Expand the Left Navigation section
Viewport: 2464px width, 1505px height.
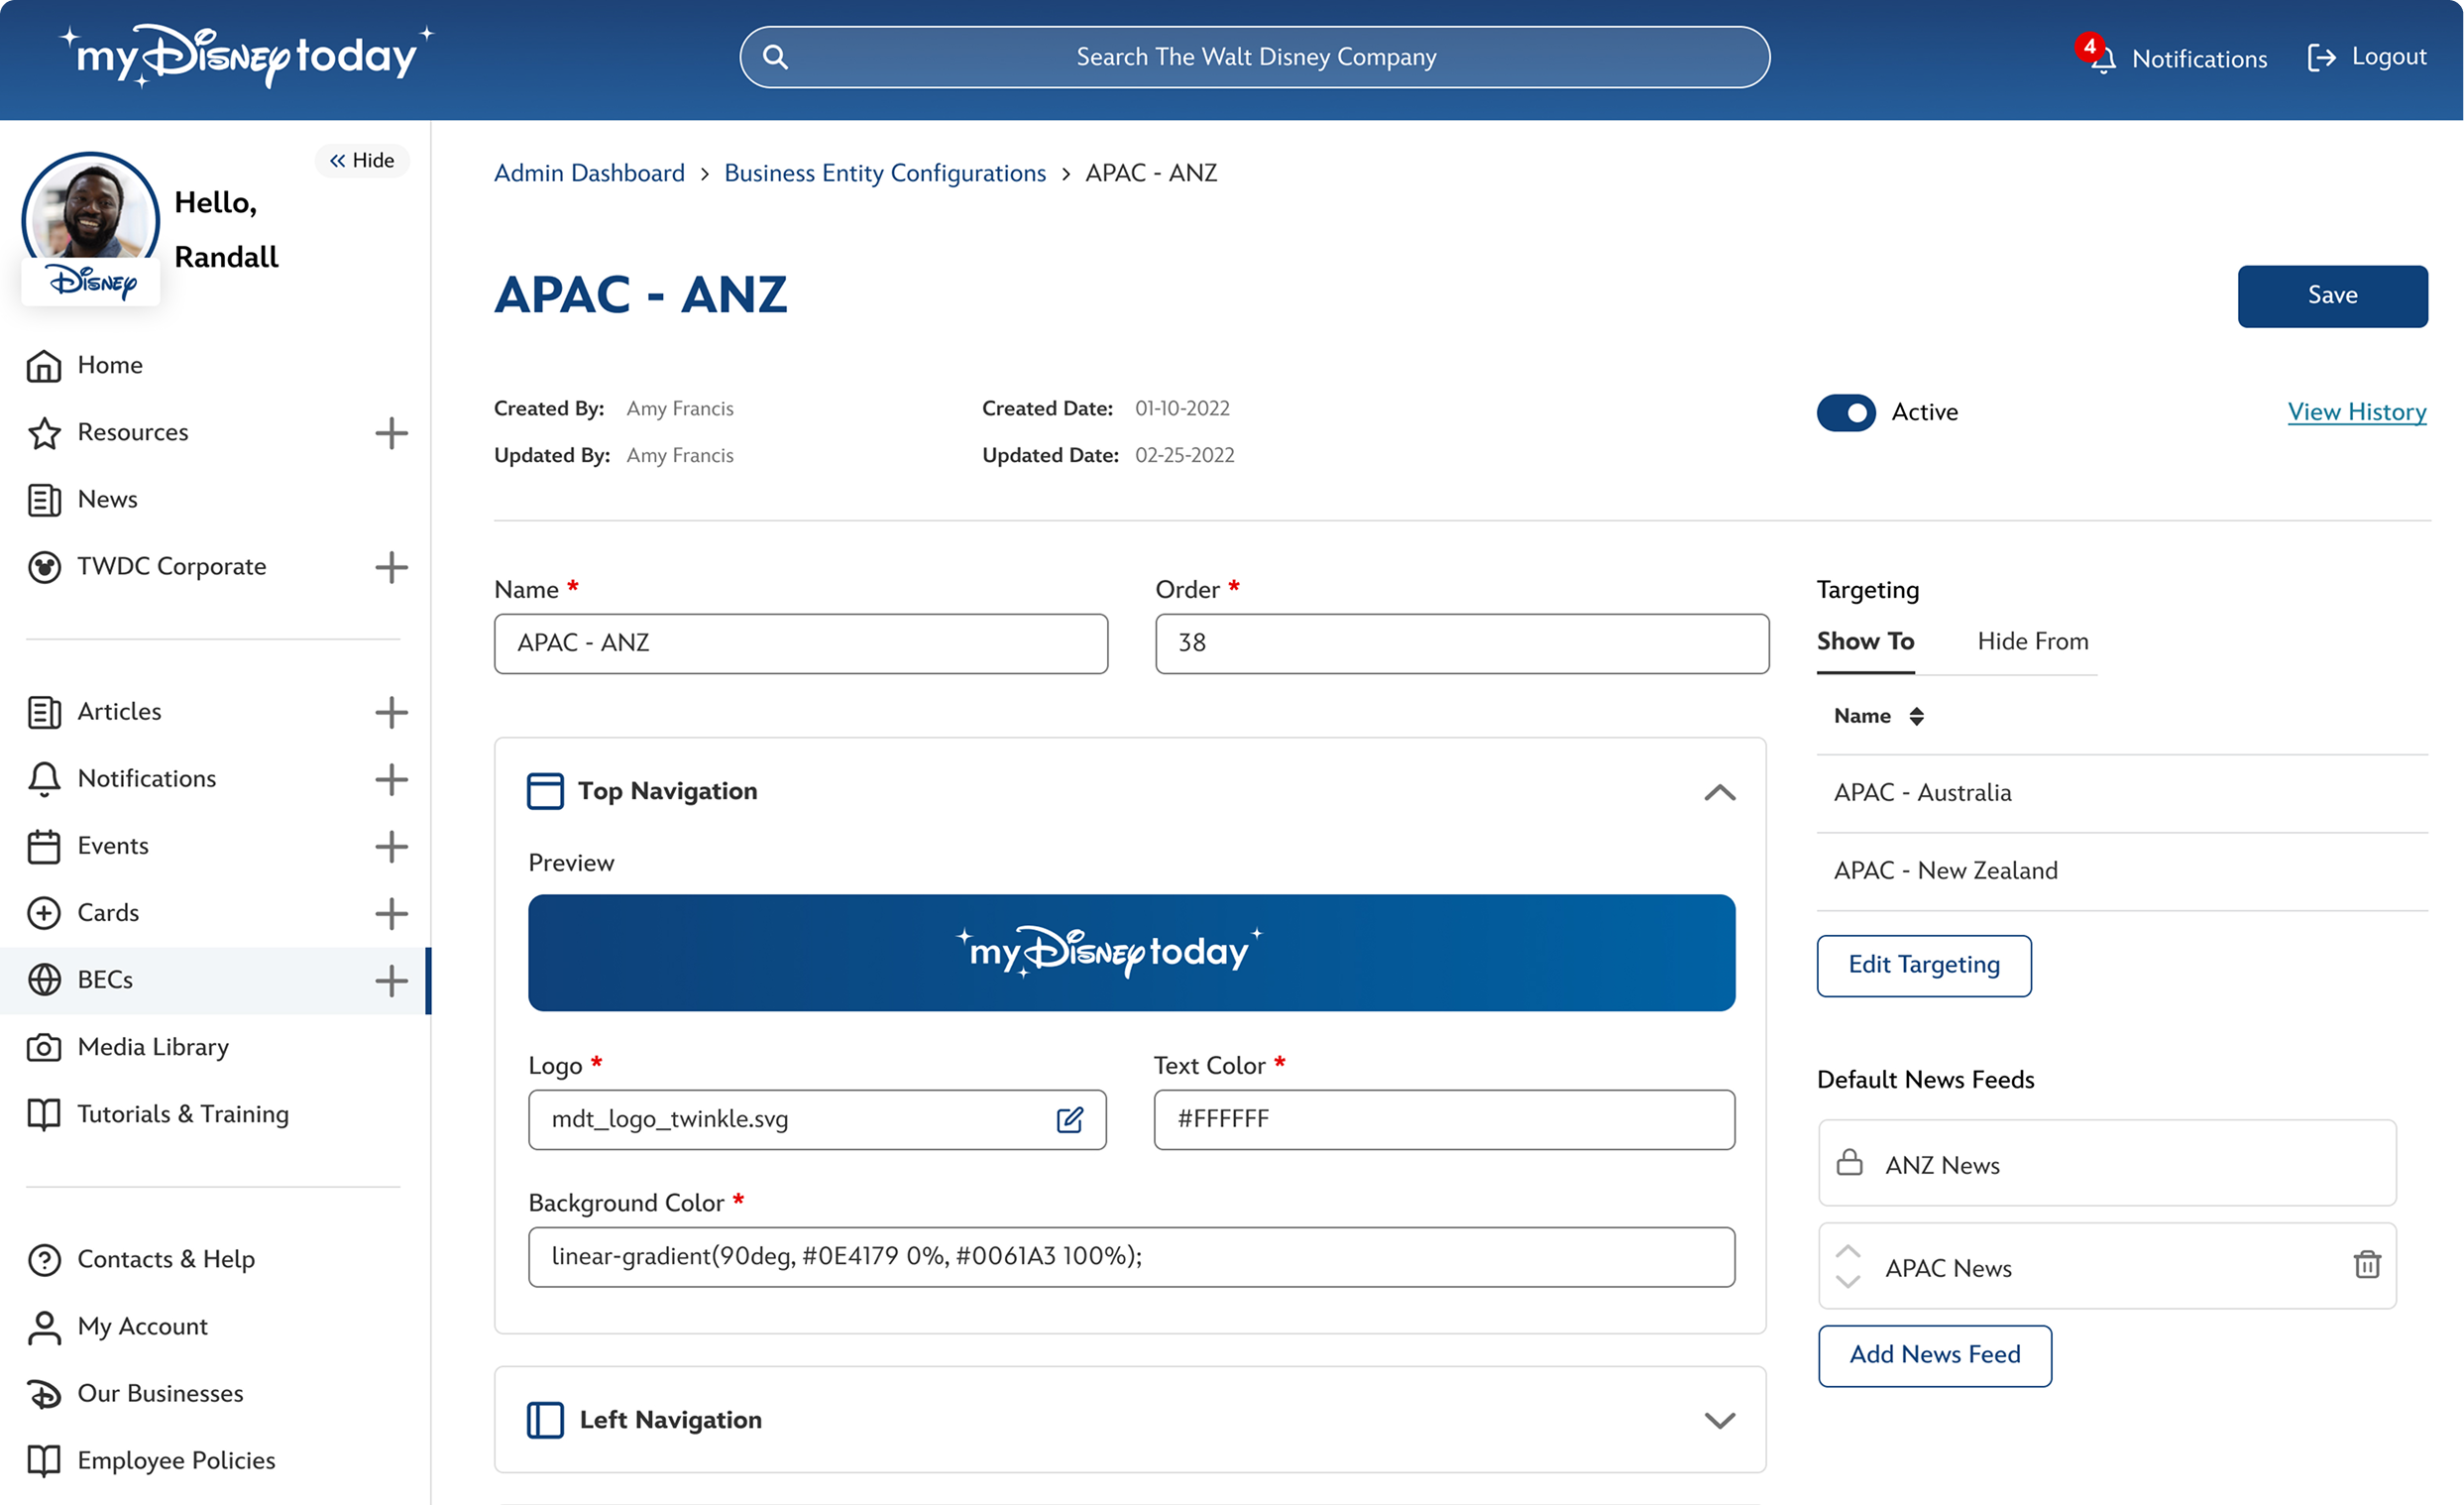pos(1719,1420)
